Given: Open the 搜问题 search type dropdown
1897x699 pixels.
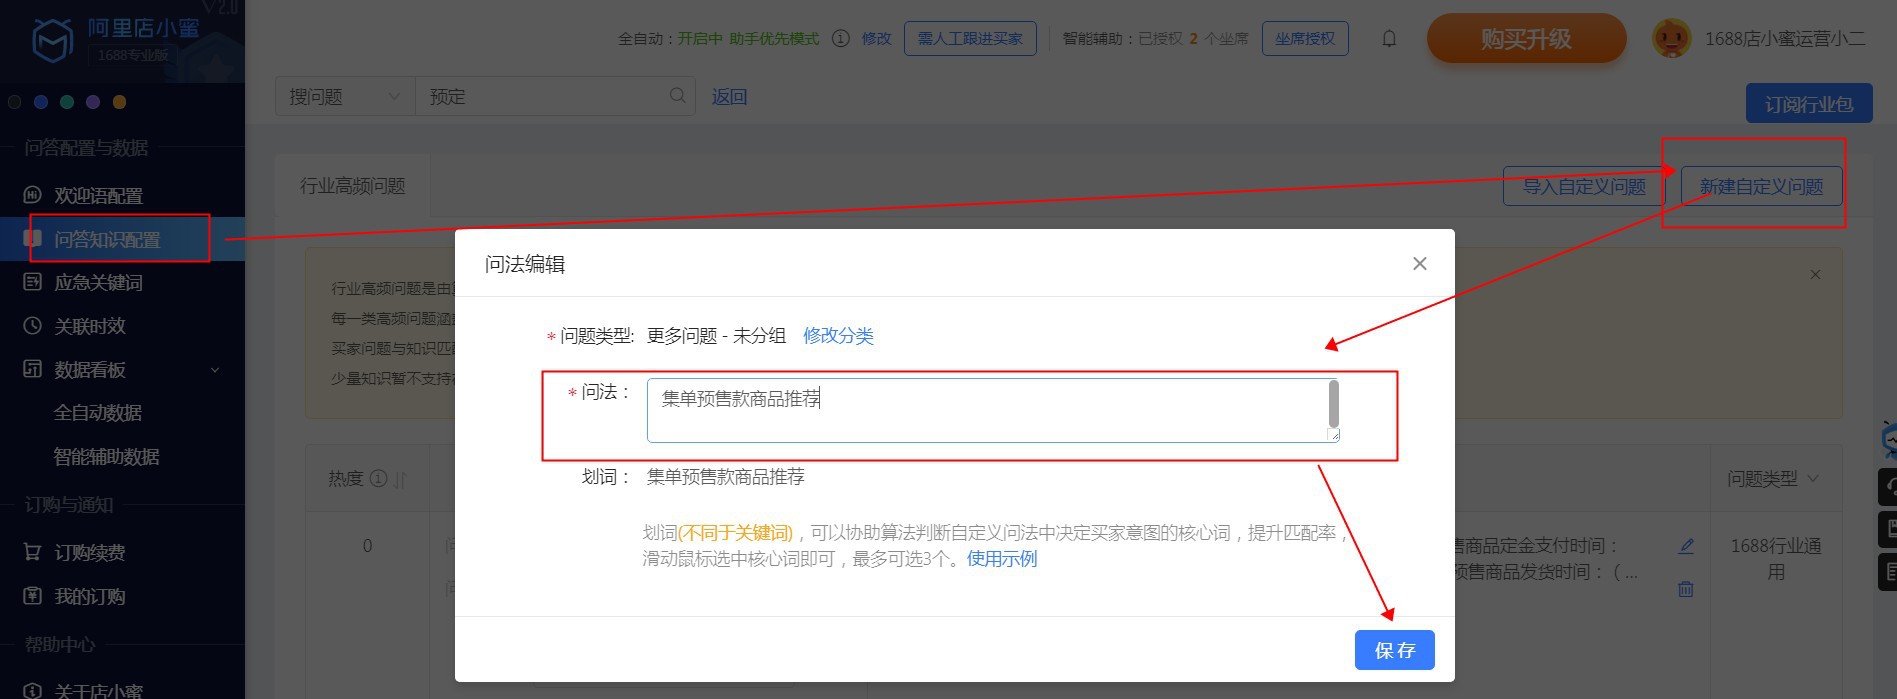Looking at the screenshot, I should click(x=345, y=96).
